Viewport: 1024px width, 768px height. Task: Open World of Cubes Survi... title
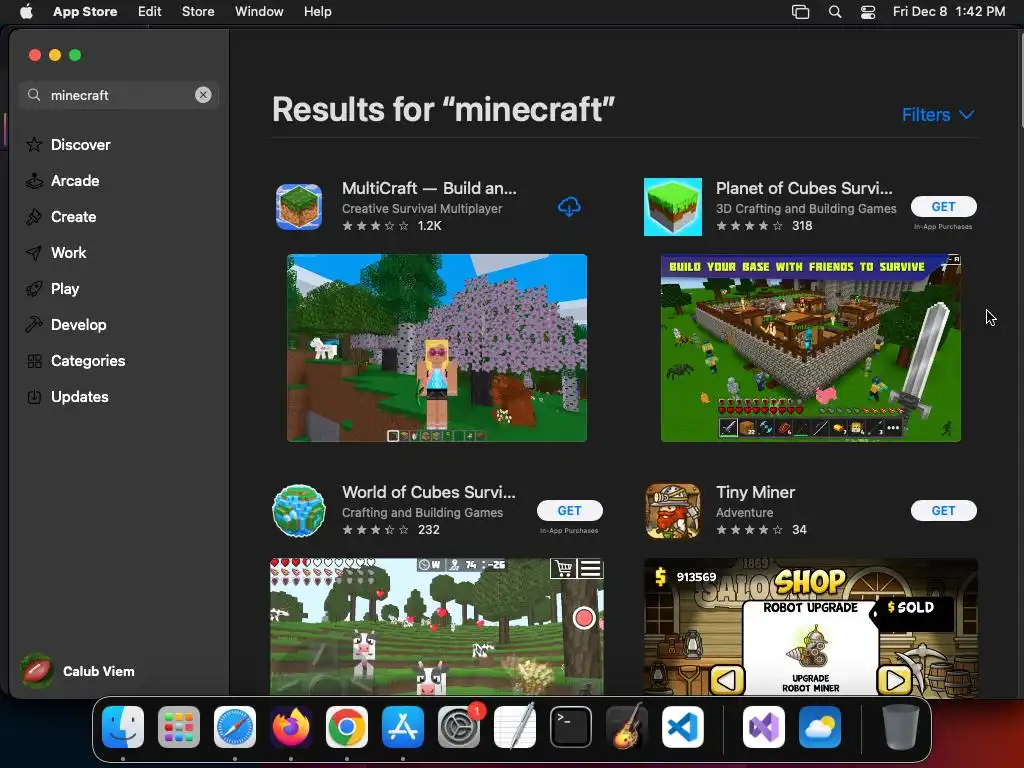(428, 492)
